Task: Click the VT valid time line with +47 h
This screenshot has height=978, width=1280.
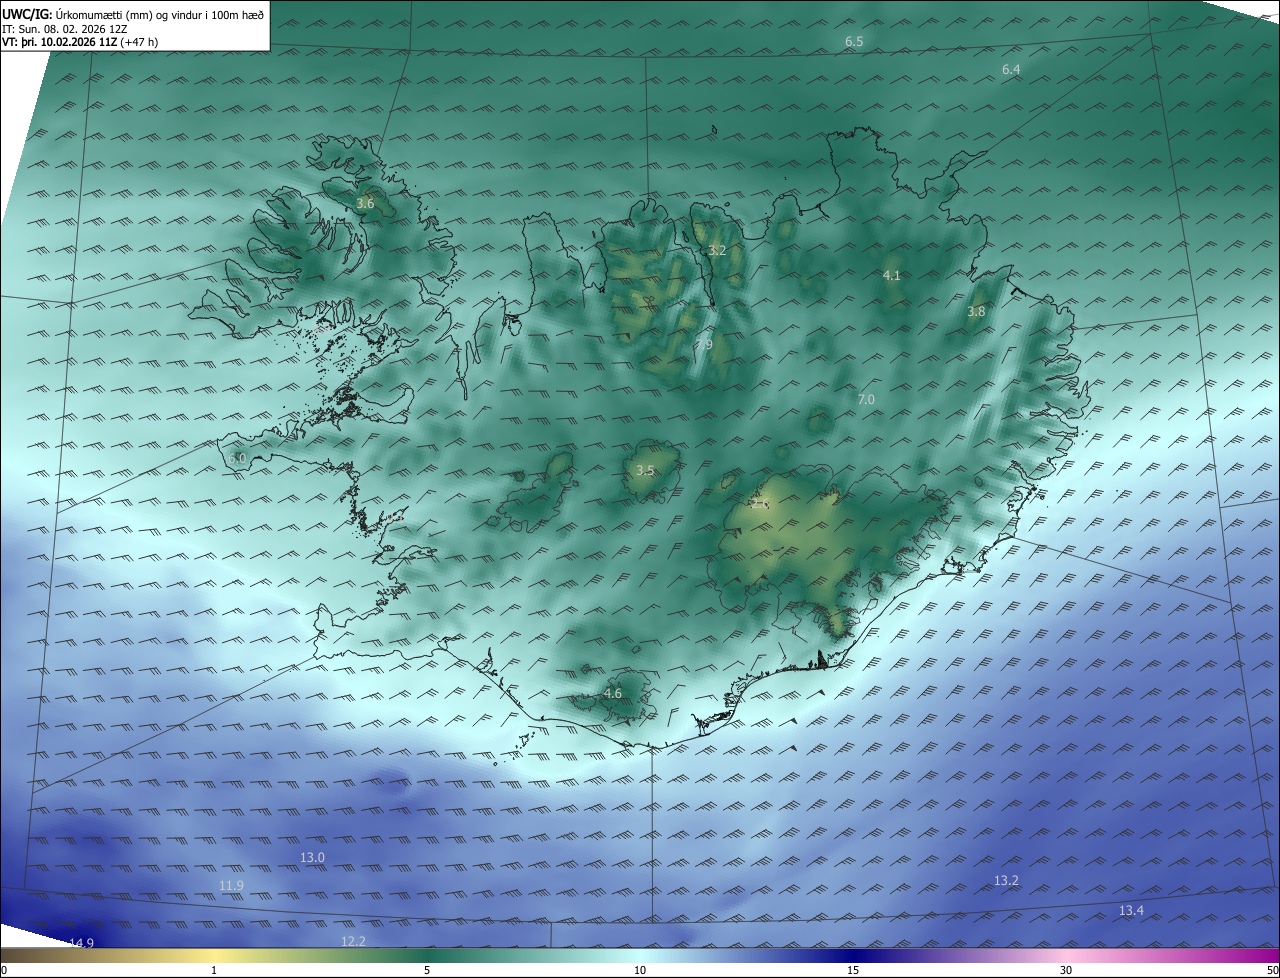Action: pyautogui.click(x=80, y=42)
